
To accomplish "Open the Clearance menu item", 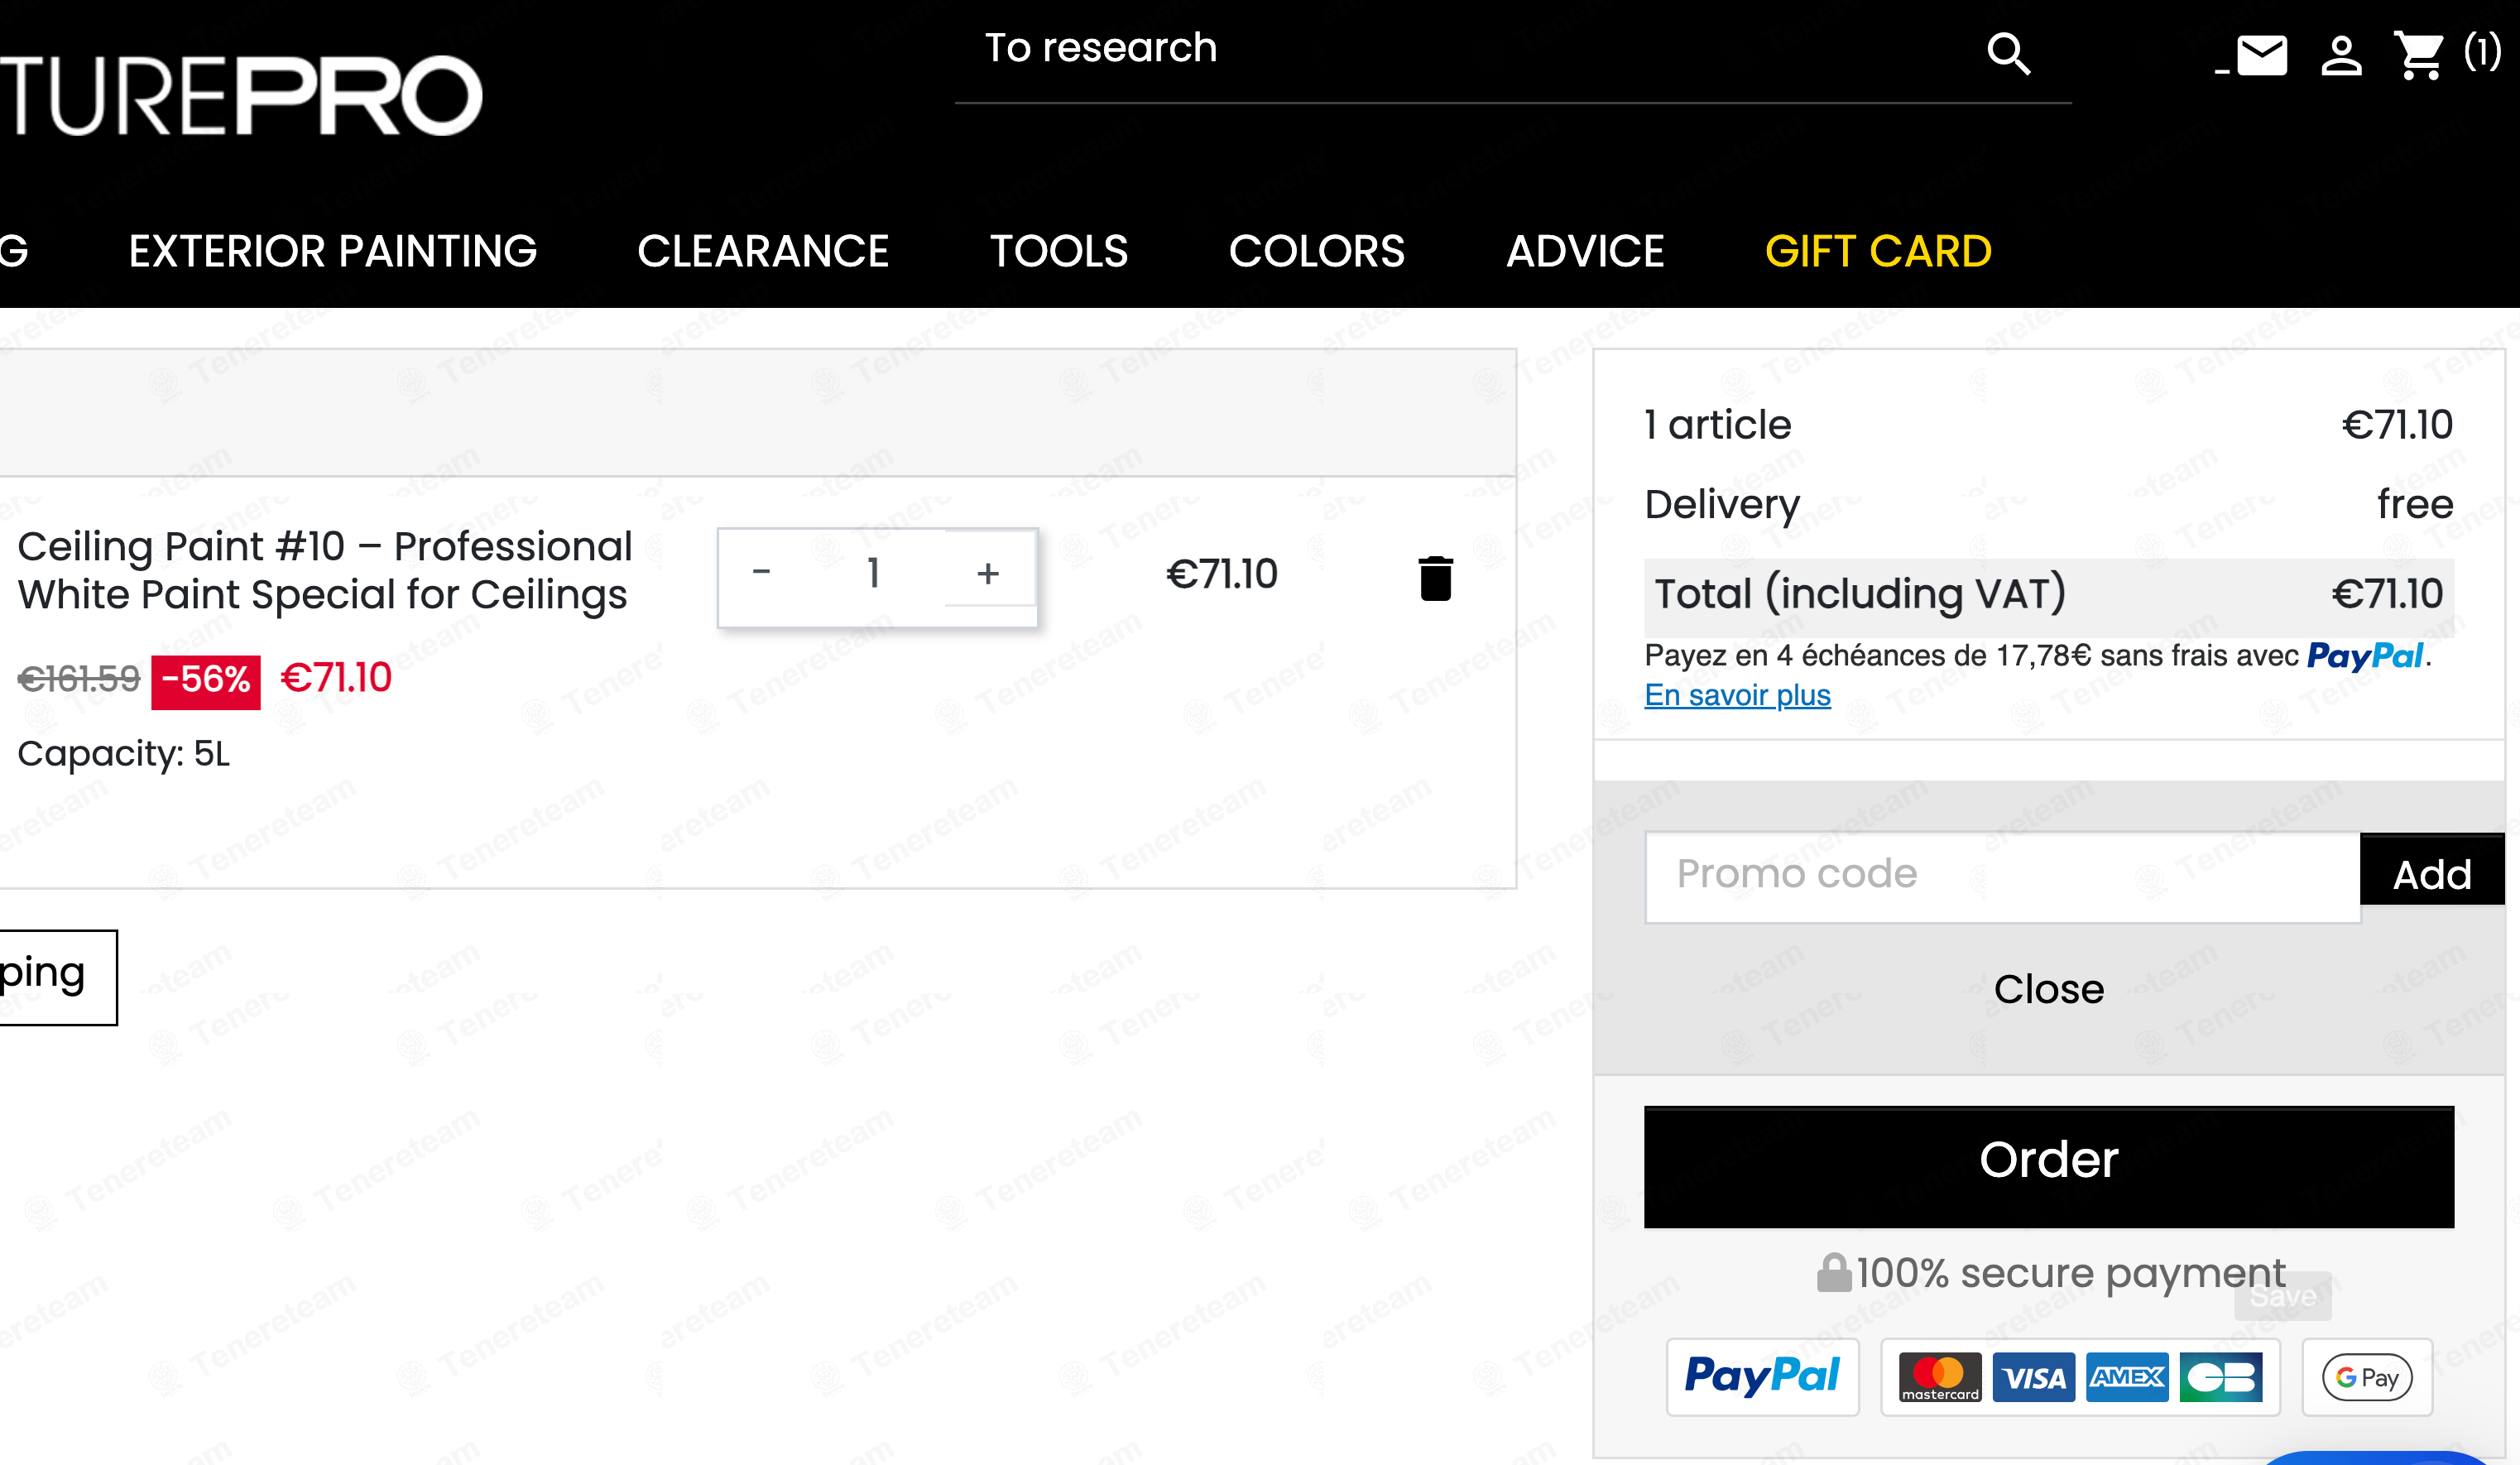I will point(763,251).
